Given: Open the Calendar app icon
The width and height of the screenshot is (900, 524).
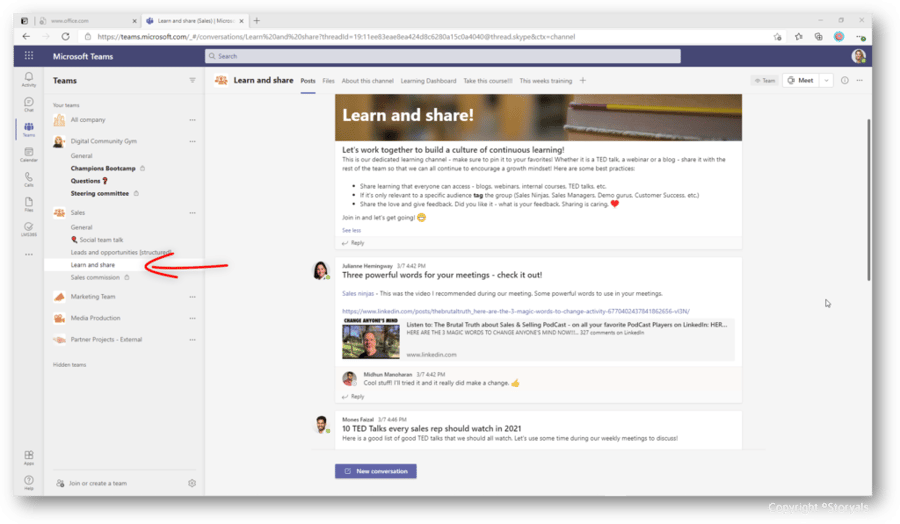Looking at the screenshot, I should [x=29, y=154].
